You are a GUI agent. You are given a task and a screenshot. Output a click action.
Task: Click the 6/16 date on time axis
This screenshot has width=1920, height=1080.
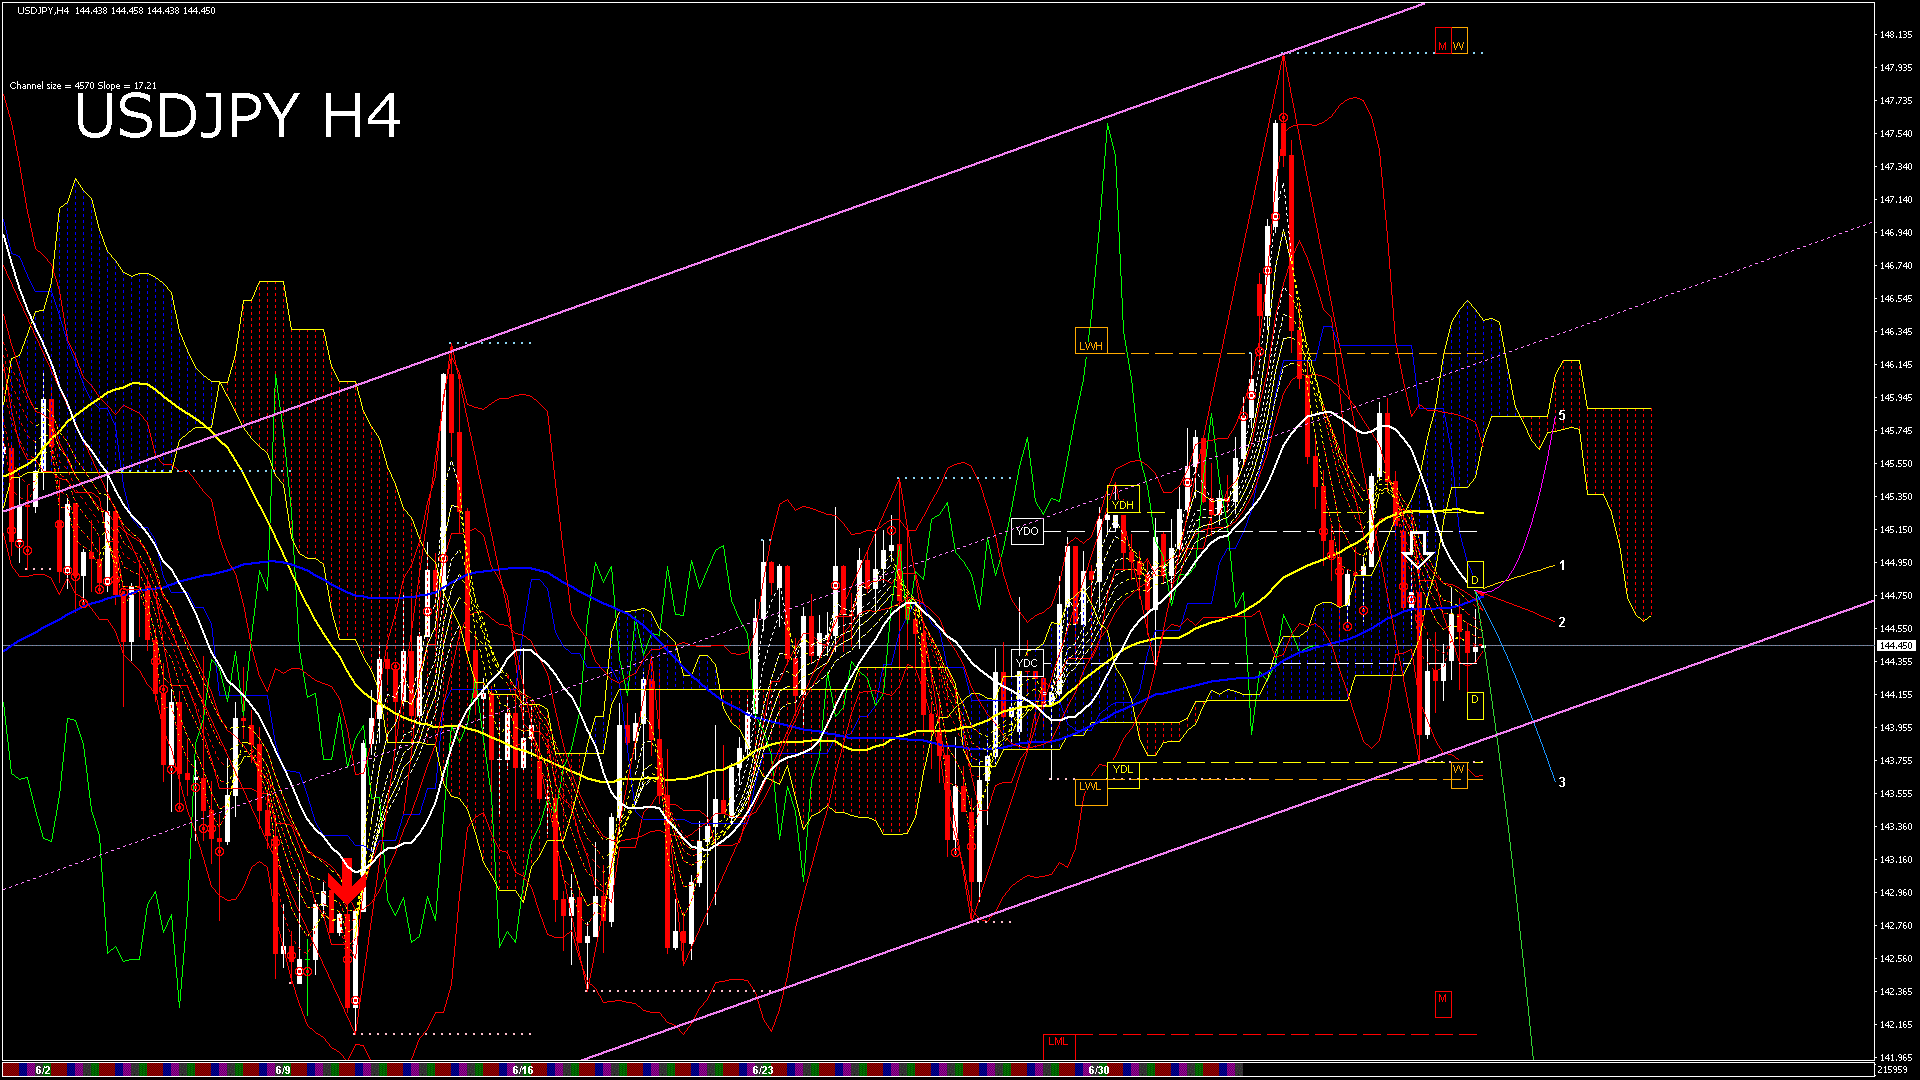(x=522, y=1070)
